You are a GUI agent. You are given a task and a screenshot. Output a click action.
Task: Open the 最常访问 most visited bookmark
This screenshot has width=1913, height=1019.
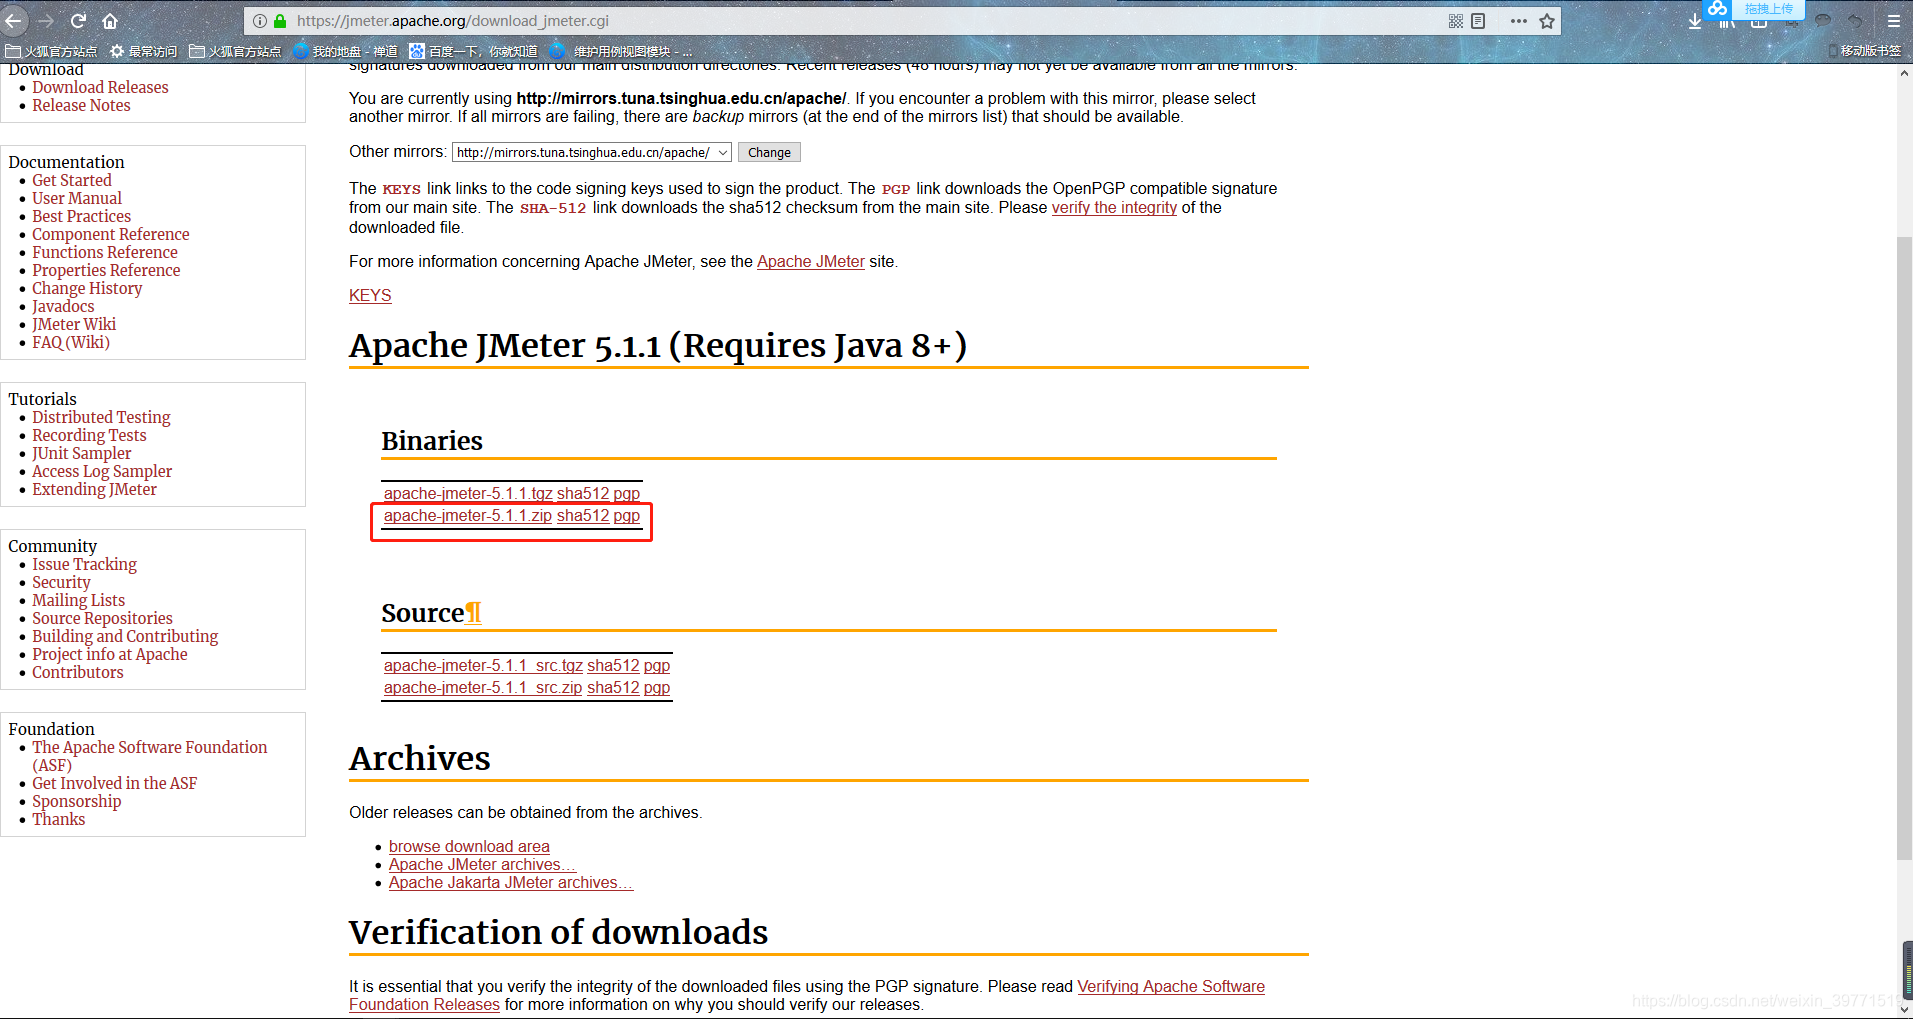click(x=143, y=51)
